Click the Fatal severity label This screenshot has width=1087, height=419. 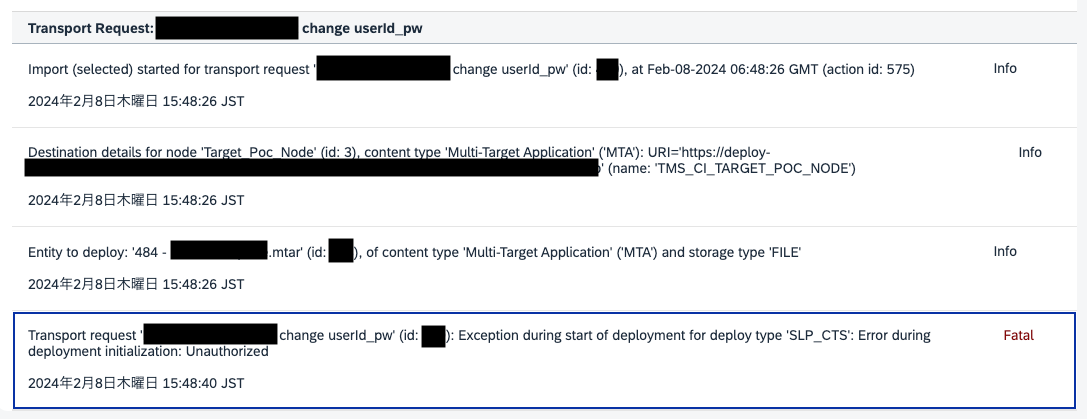tap(1018, 336)
